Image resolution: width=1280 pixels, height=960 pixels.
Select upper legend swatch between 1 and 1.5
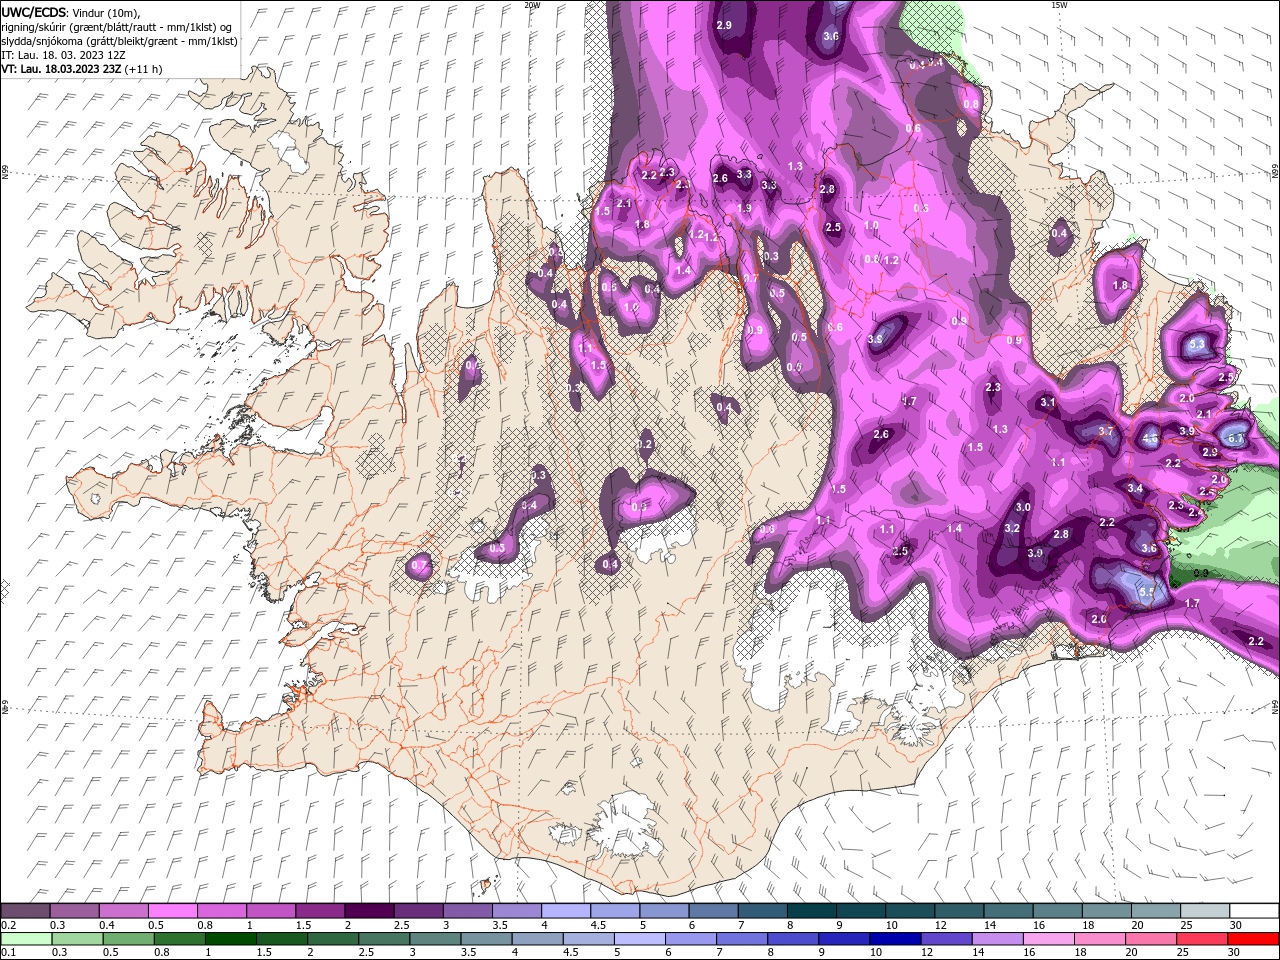(x=271, y=912)
